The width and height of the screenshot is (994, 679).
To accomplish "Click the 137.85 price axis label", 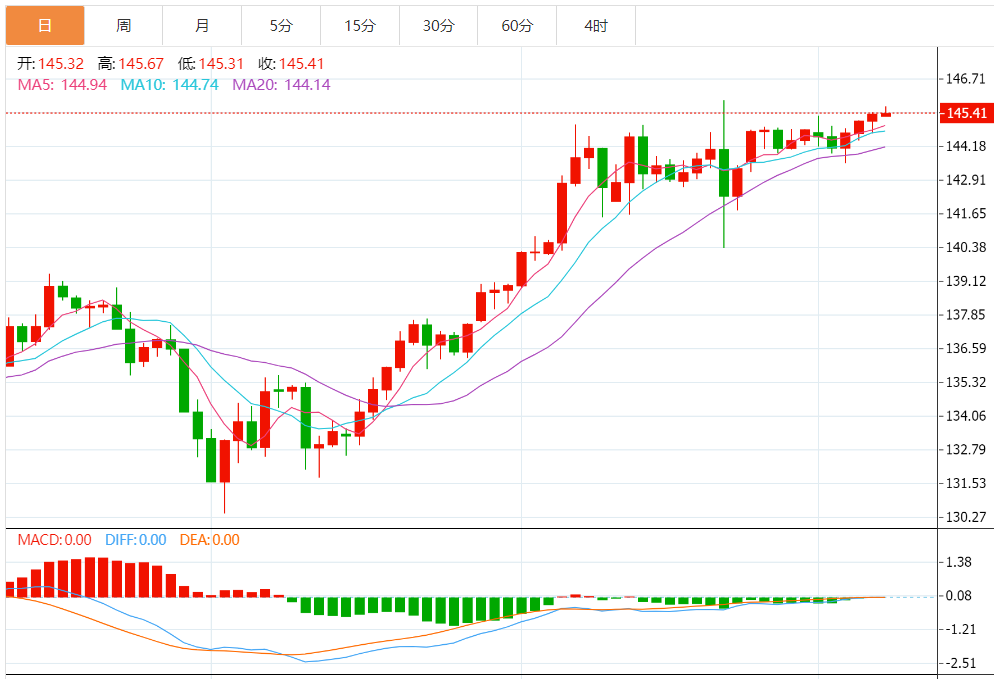I will pos(965,314).
